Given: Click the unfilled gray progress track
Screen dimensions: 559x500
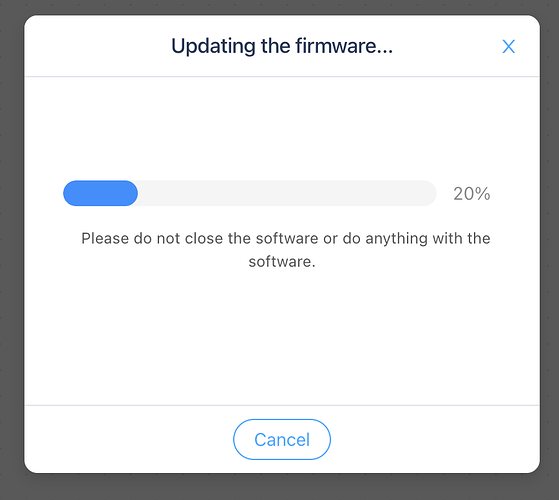Looking at the screenshot, I should point(287,193).
